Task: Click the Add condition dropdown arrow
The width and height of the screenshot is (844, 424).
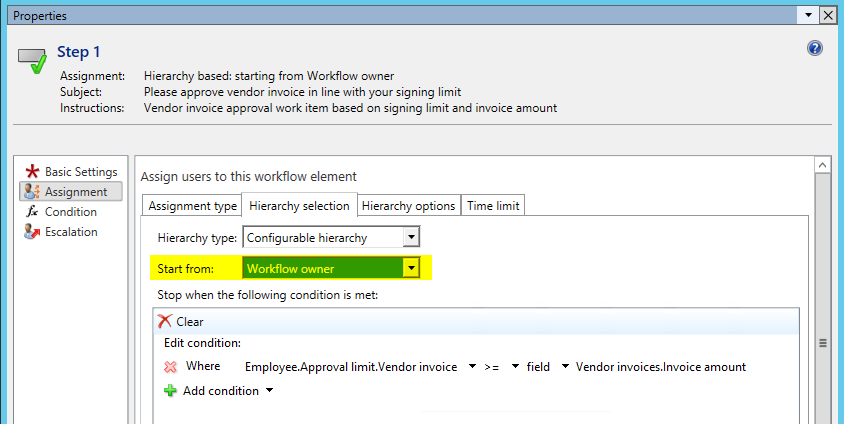Action: click(268, 391)
